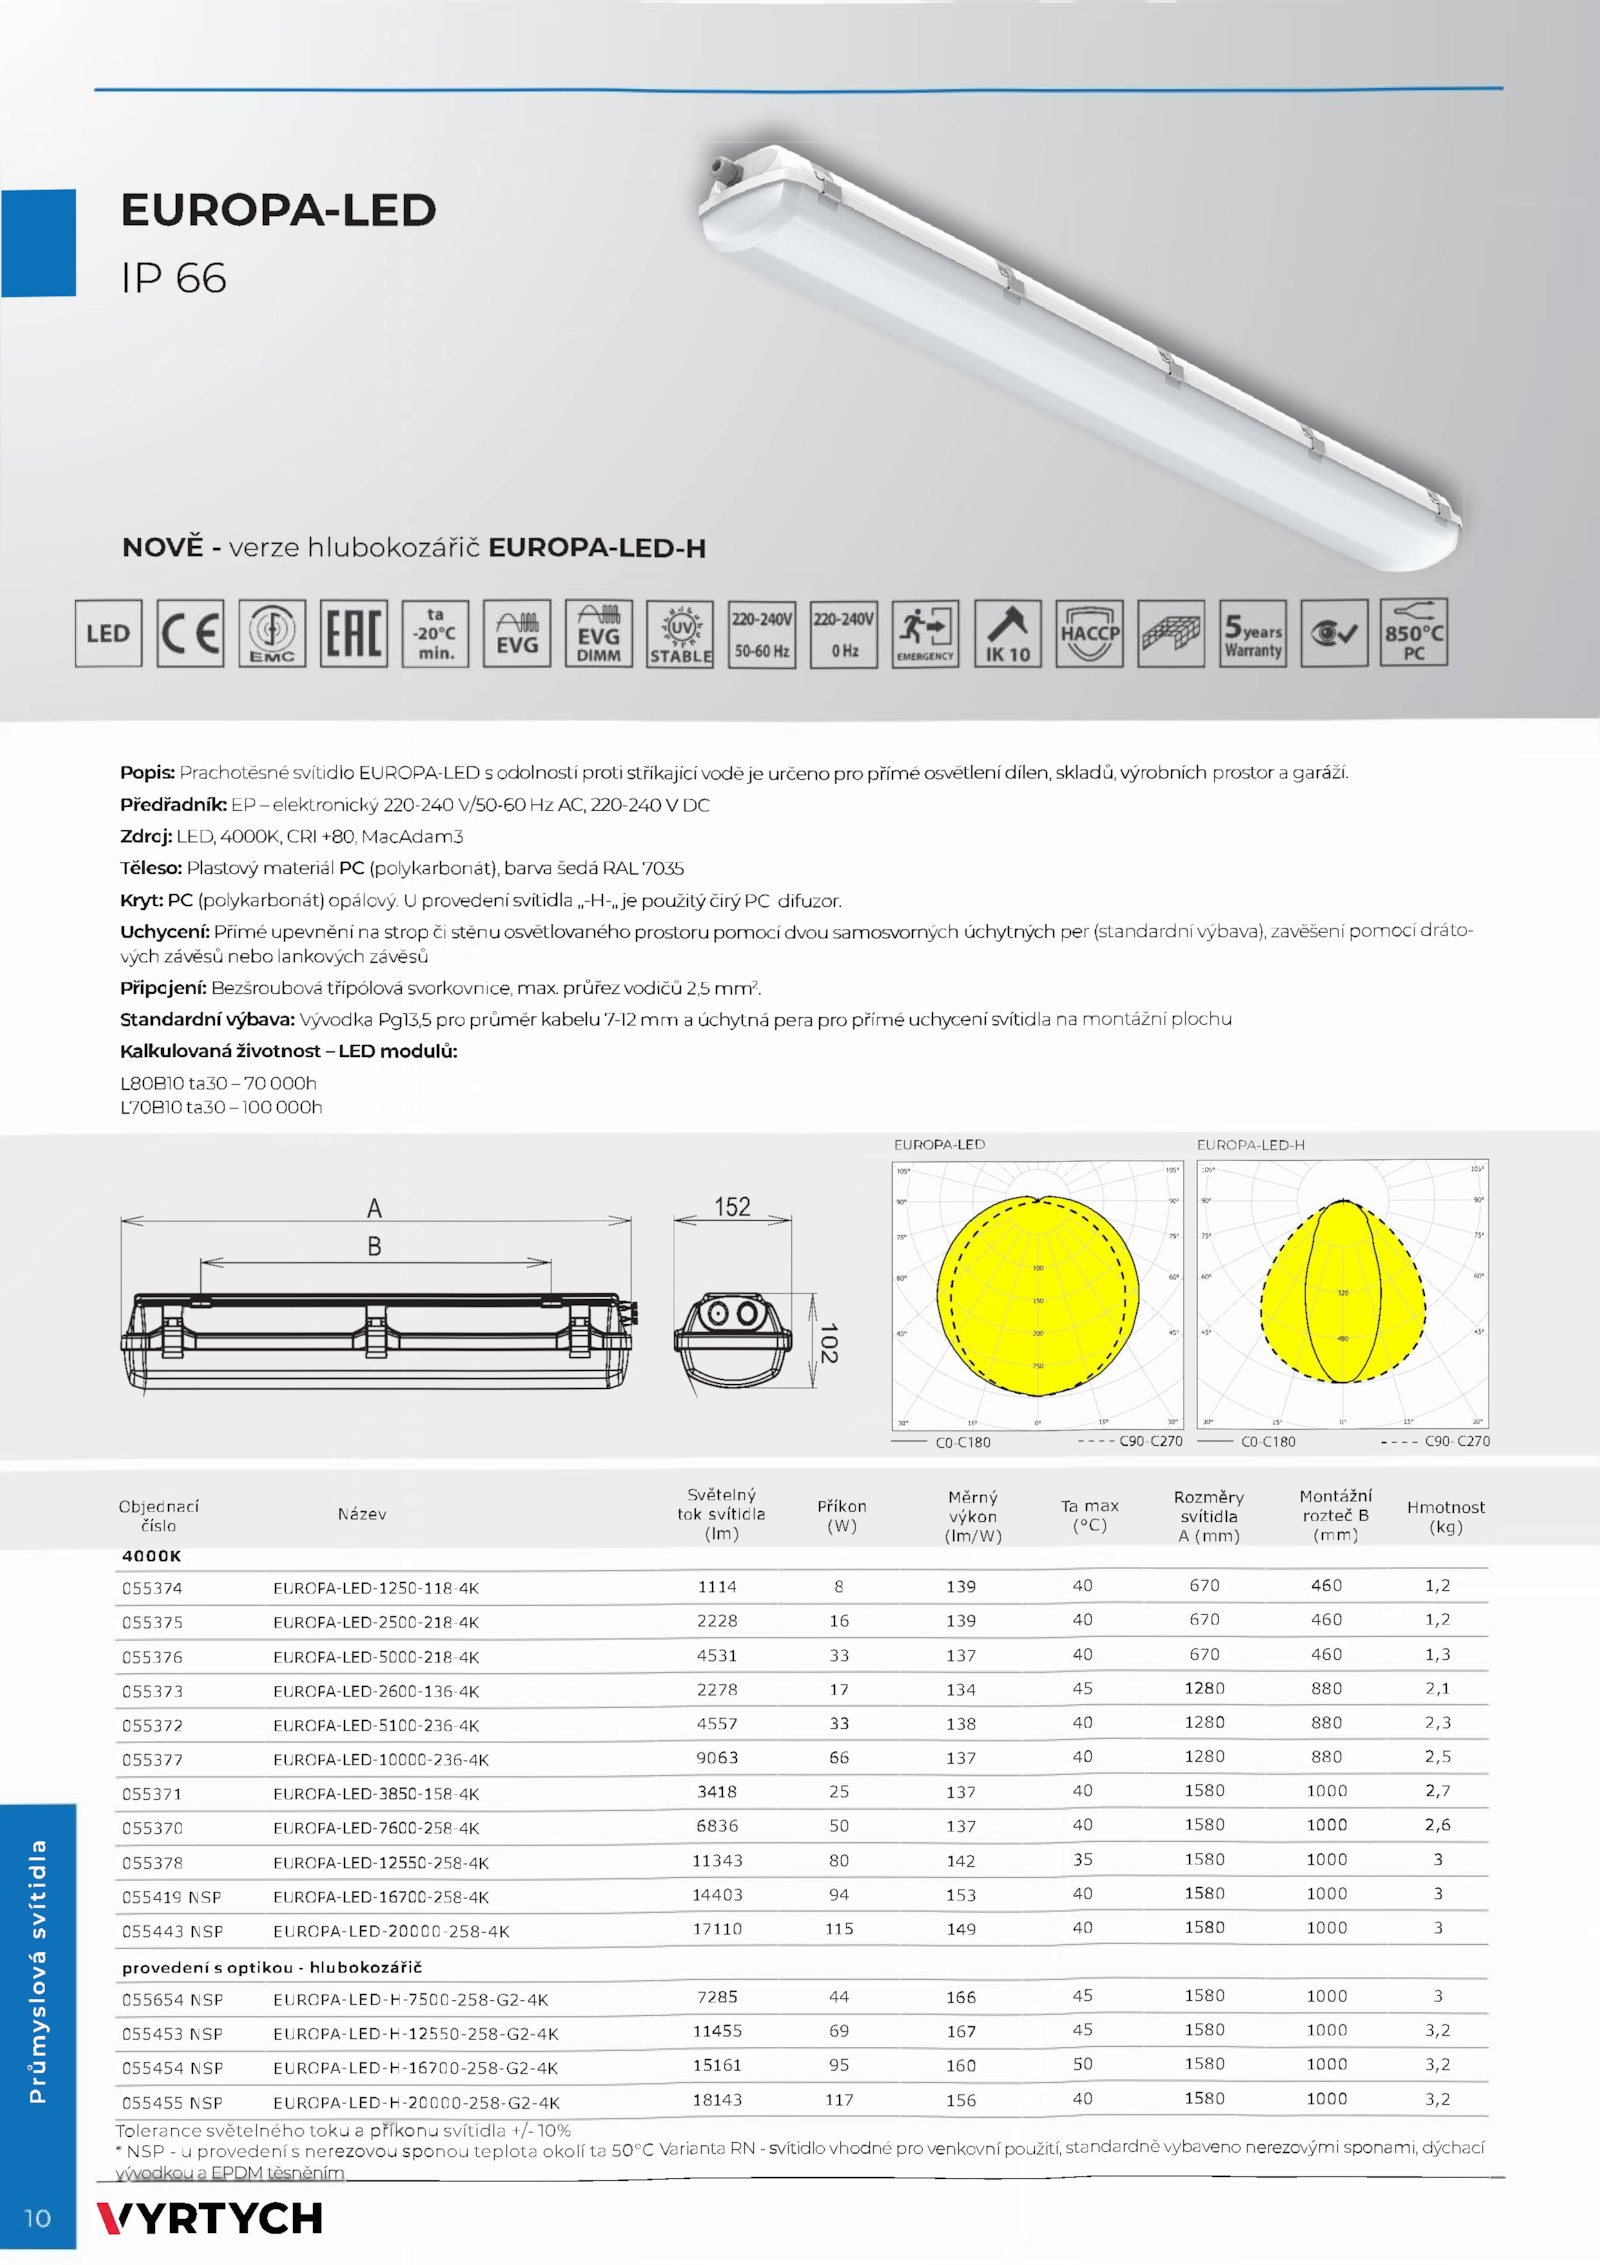Click EUROPA-LED-2500-218-4K product name

[x=376, y=1622]
